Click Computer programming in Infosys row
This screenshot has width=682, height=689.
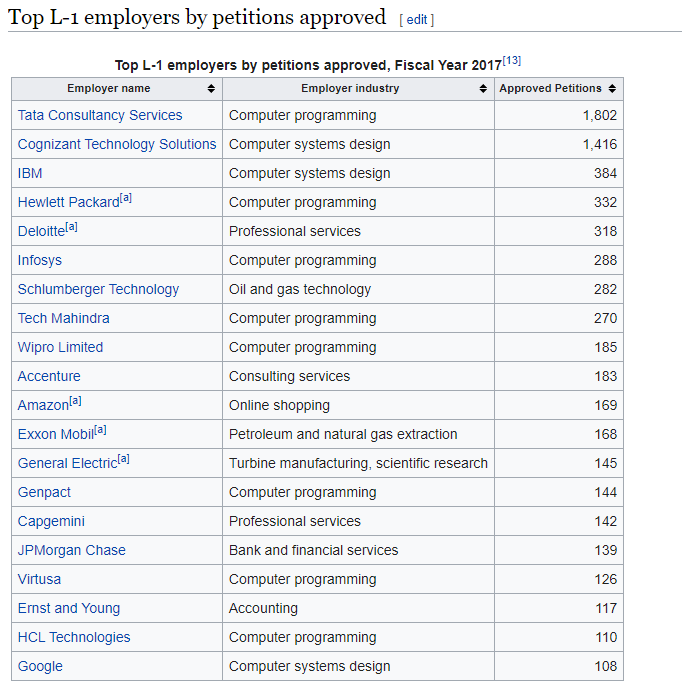pyautogui.click(x=302, y=260)
